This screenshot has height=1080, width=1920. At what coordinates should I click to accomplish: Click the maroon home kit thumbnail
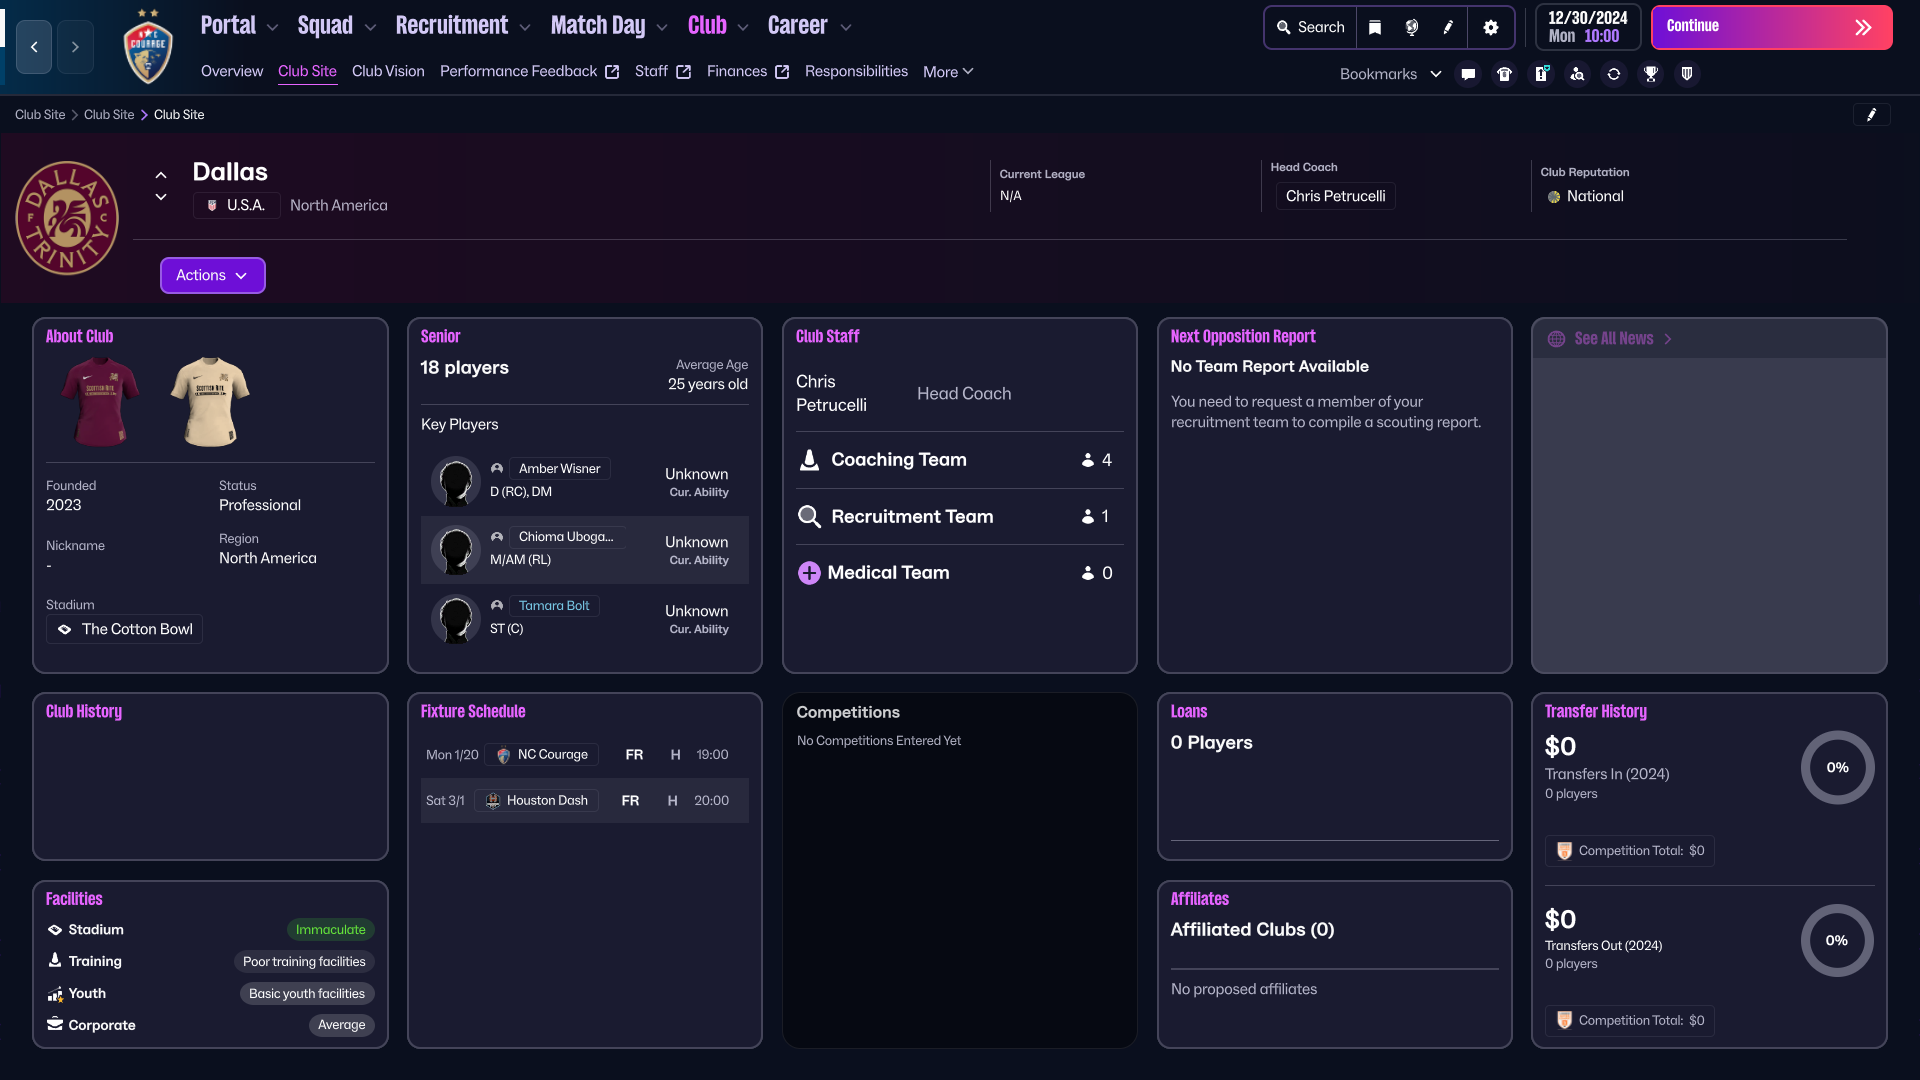click(100, 400)
